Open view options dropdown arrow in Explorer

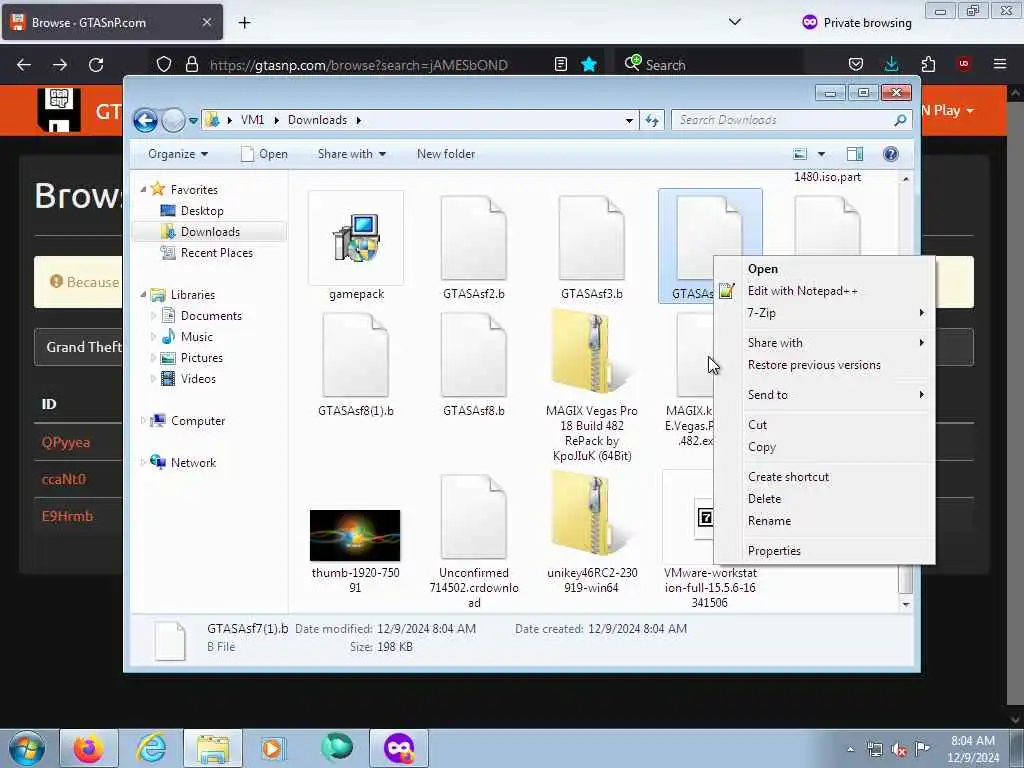(x=822, y=154)
